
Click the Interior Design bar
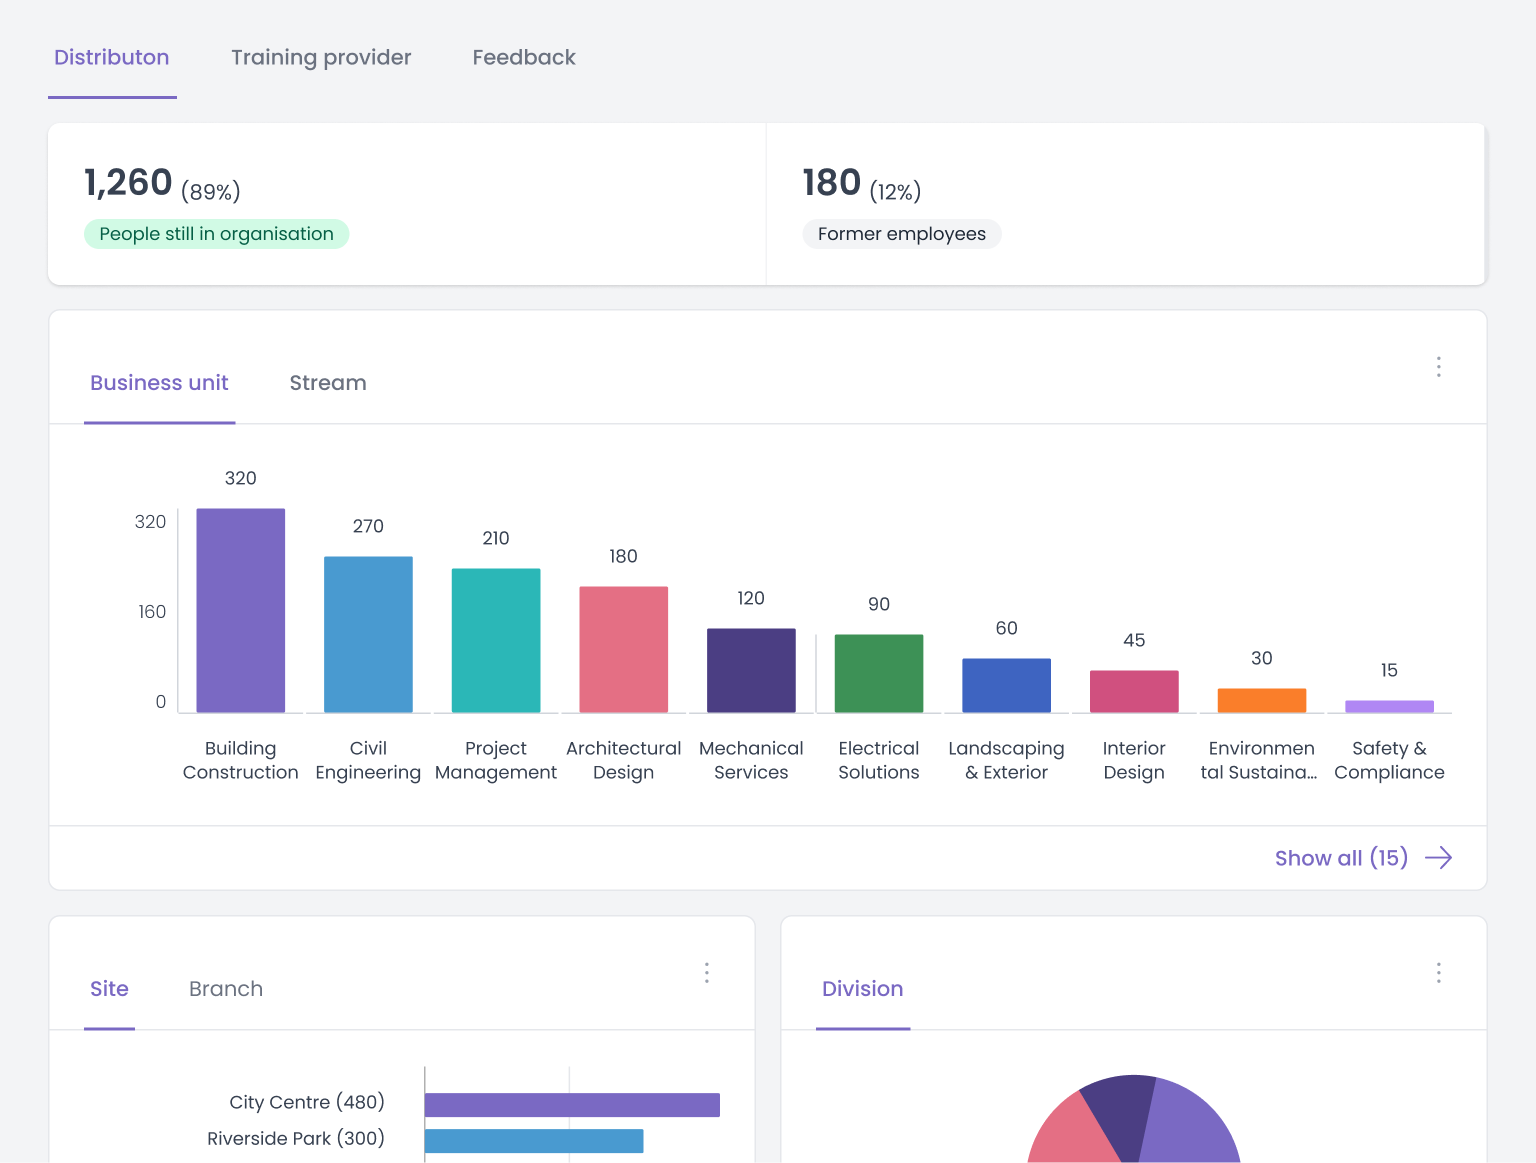point(1134,691)
